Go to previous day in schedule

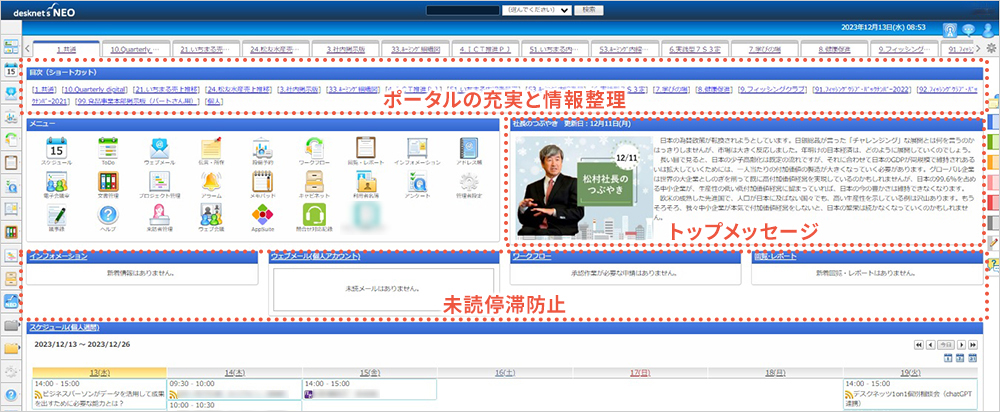tap(930, 344)
